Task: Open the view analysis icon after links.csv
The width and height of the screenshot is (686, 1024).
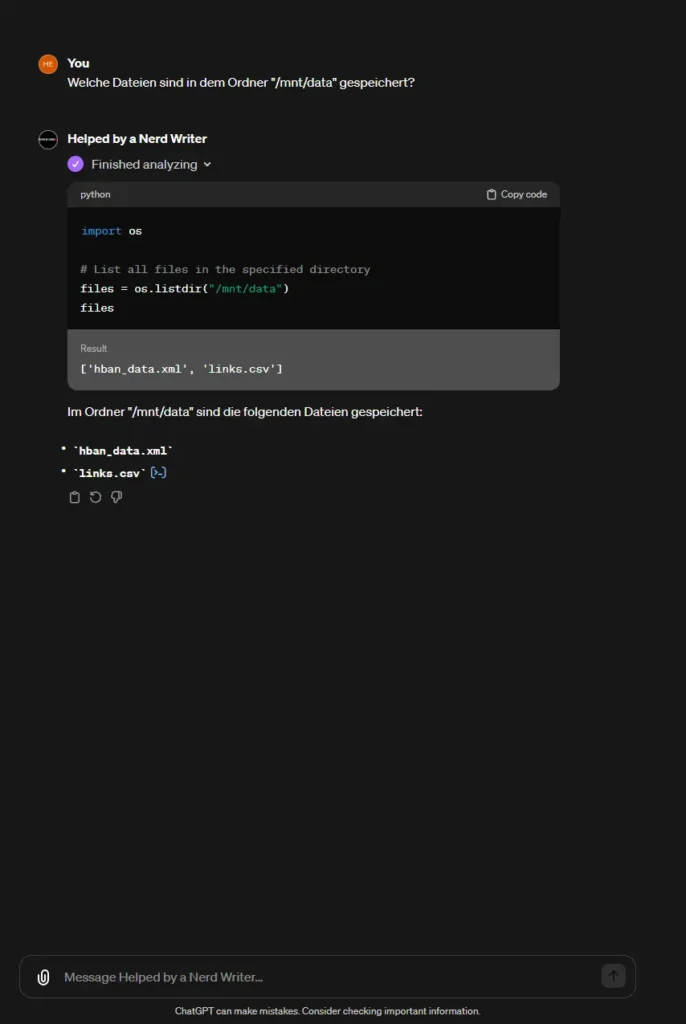Action: click(x=158, y=472)
